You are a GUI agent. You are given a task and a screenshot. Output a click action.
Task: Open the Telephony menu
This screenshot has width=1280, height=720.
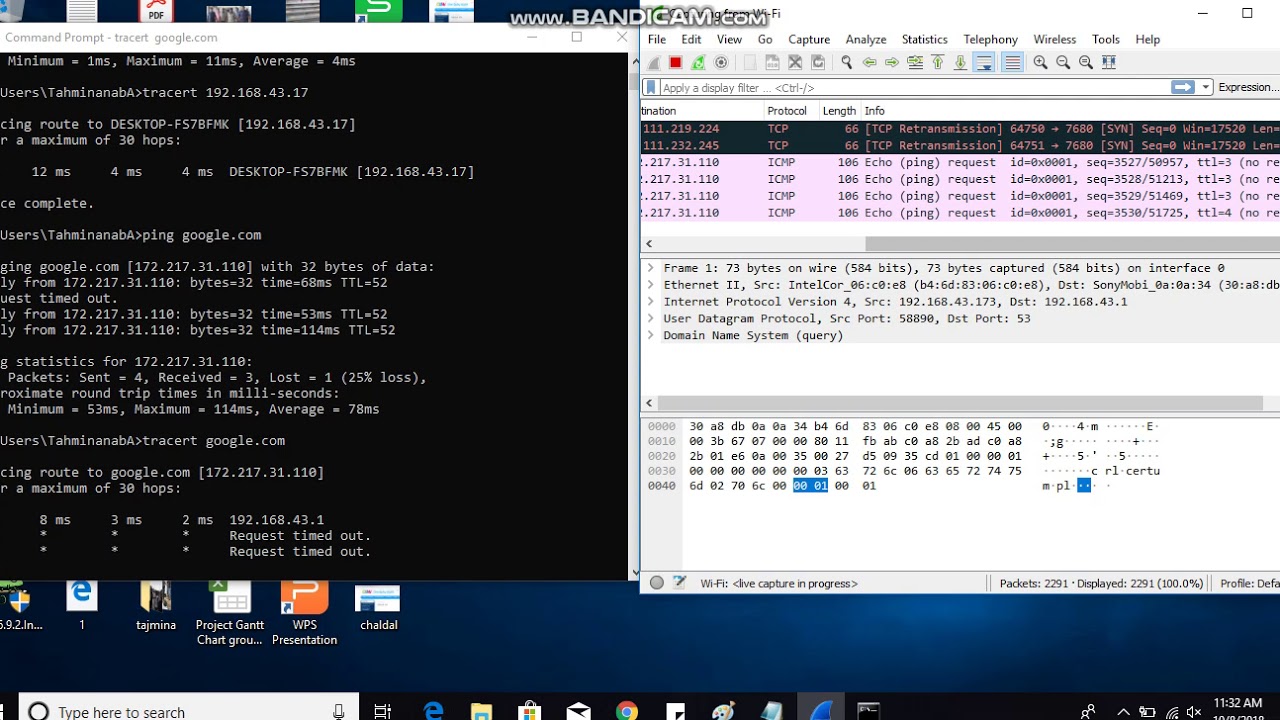tap(990, 39)
